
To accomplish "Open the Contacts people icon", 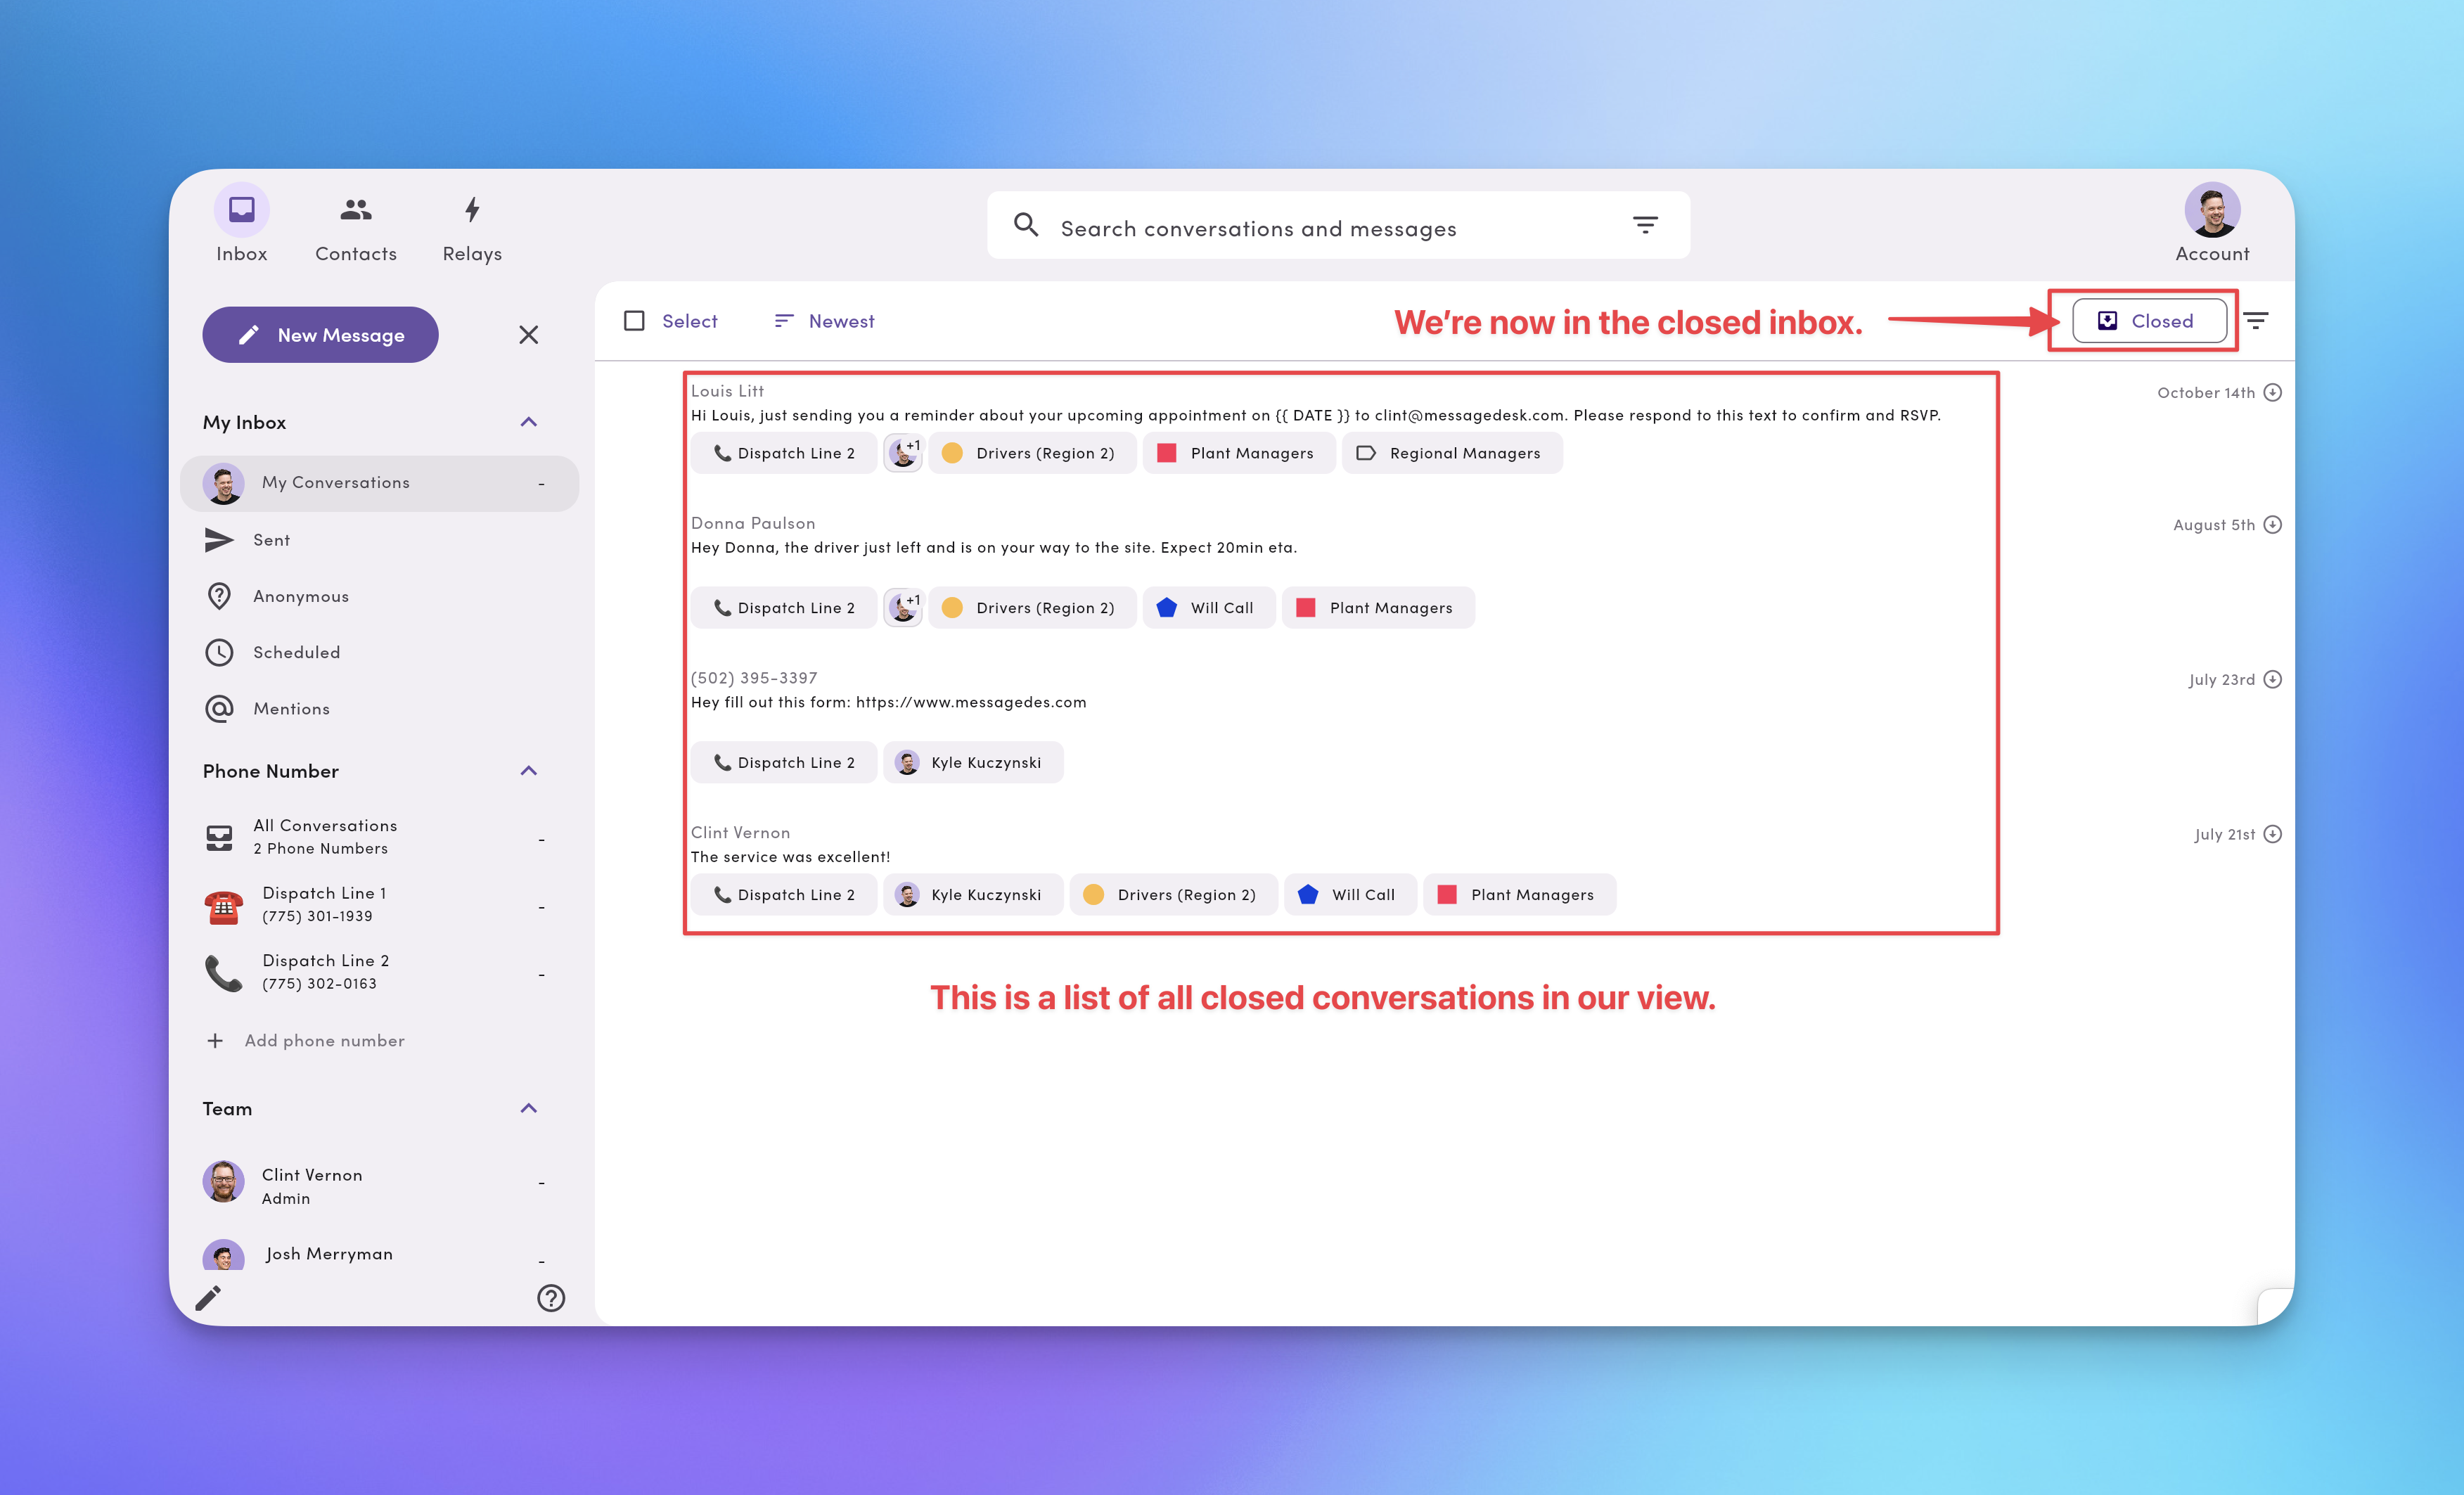I will pyautogui.click(x=356, y=210).
